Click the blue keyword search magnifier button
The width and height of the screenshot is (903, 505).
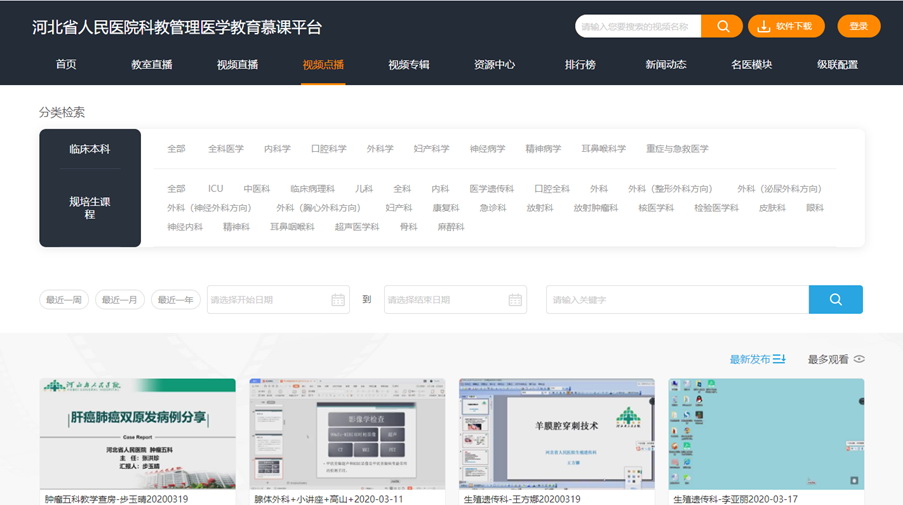835,299
